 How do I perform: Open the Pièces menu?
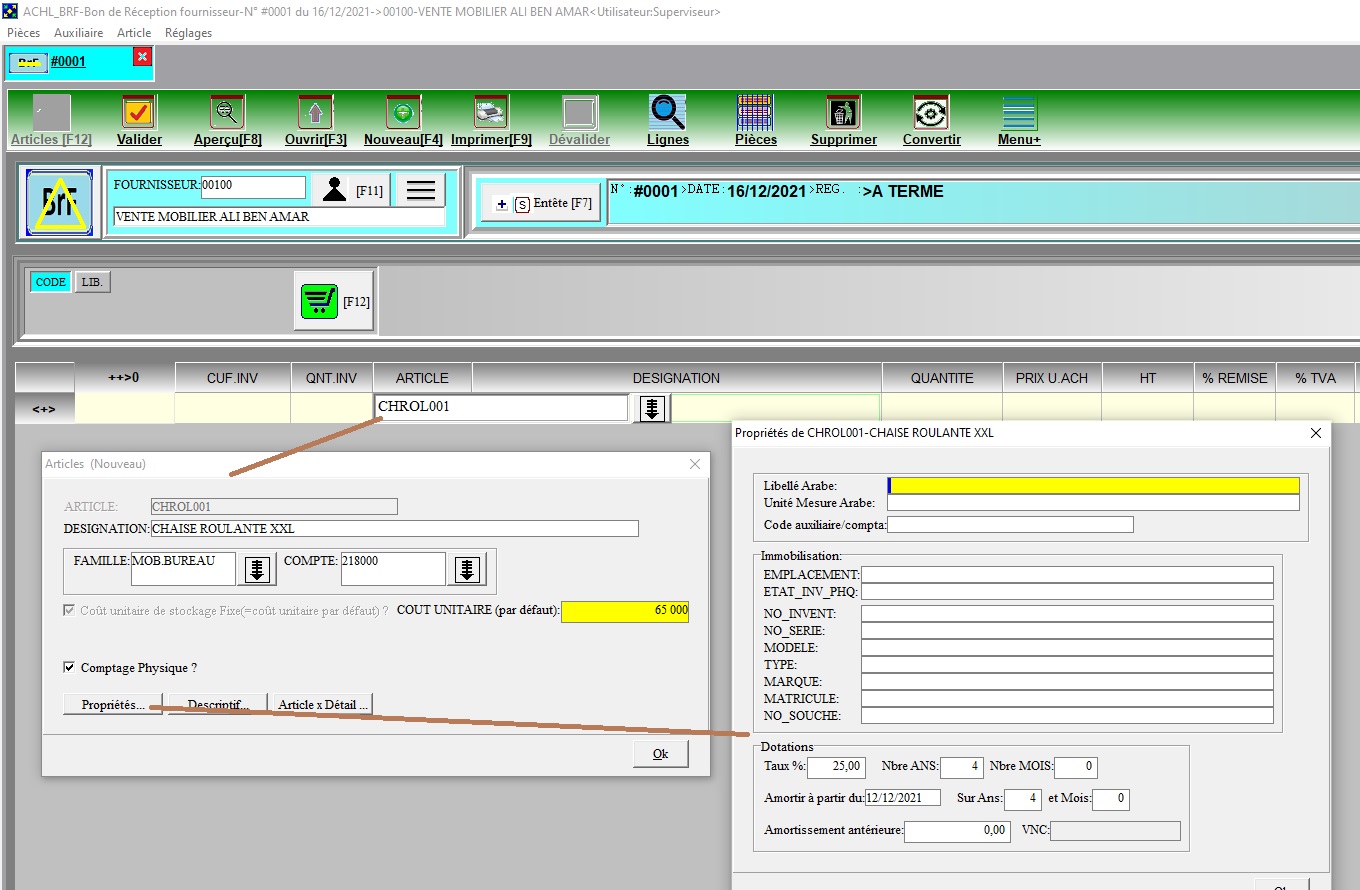coord(24,33)
